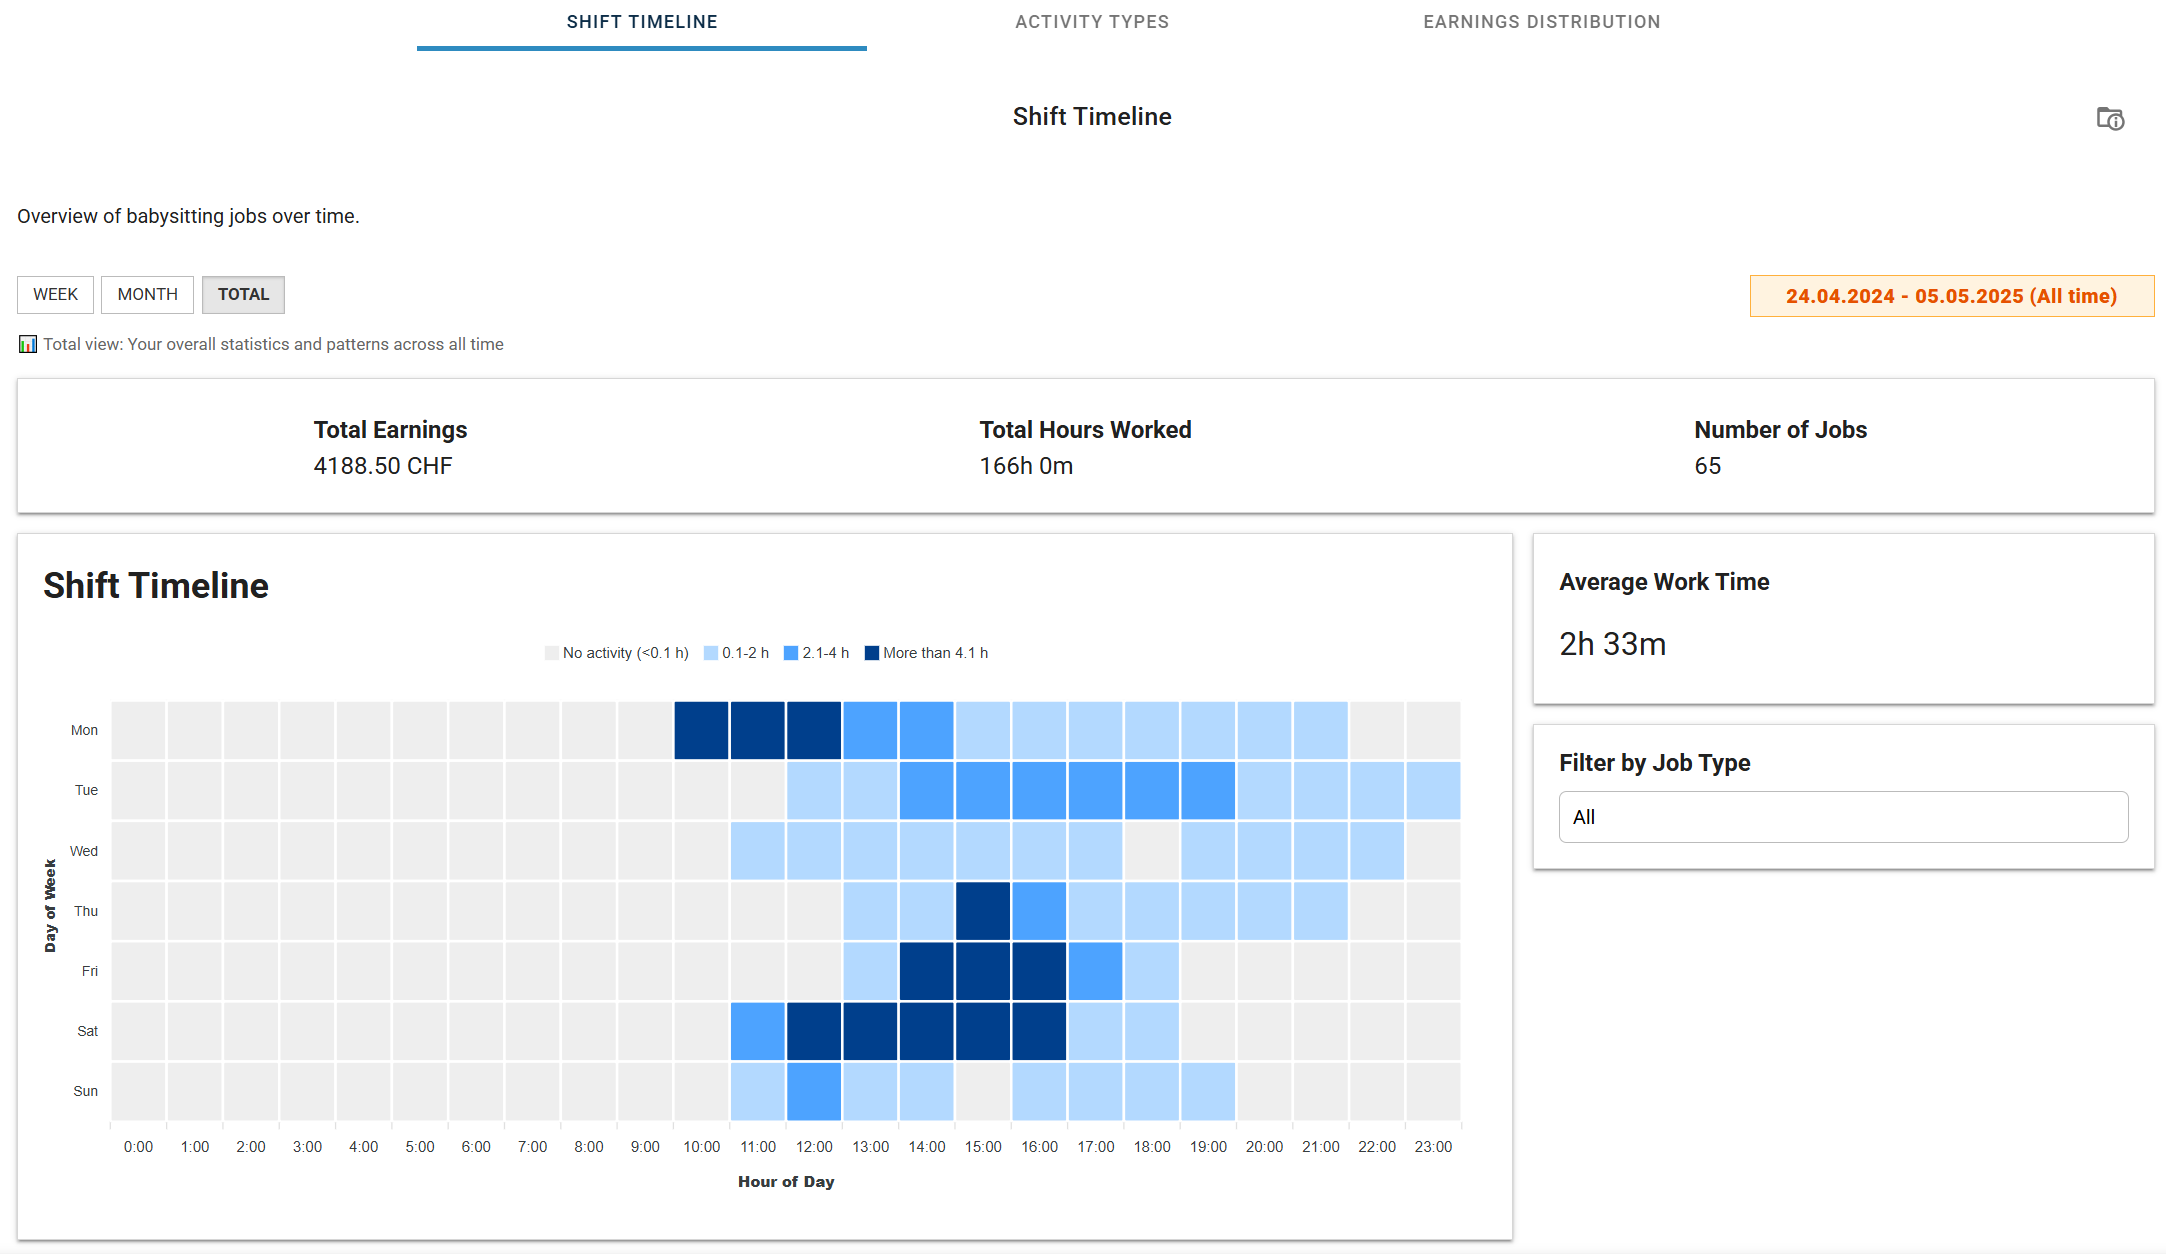Image resolution: width=2166 pixels, height=1254 pixels.
Task: Open the Activity Types tab
Action: click(x=1092, y=23)
